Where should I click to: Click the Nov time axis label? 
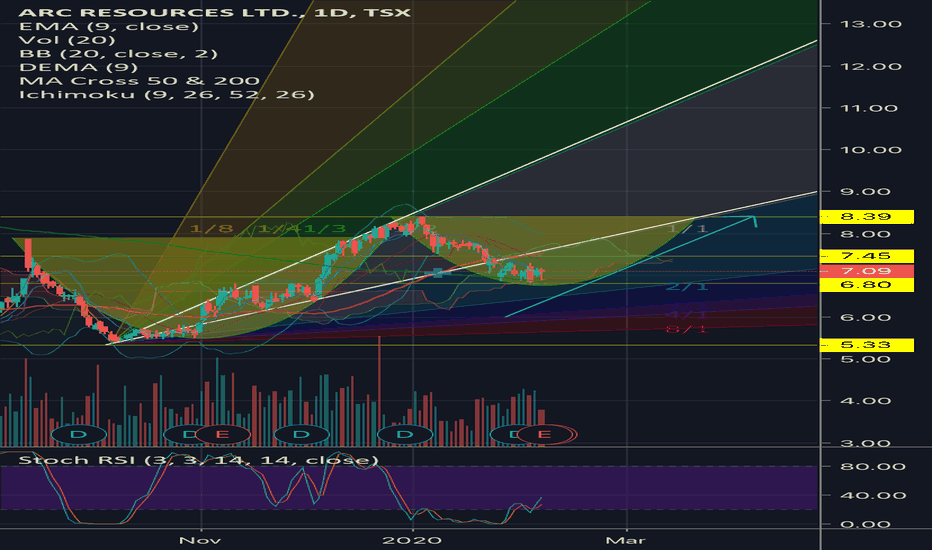point(200,540)
